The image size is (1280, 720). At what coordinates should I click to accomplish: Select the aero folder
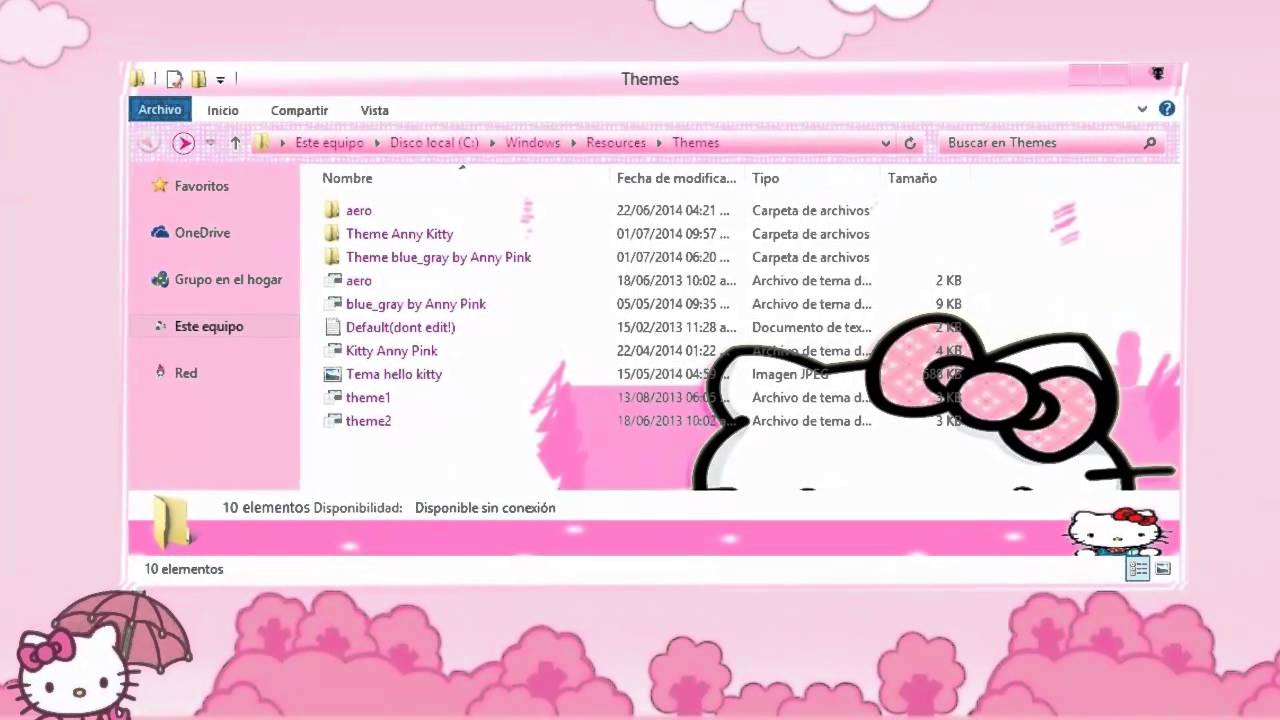[358, 211]
